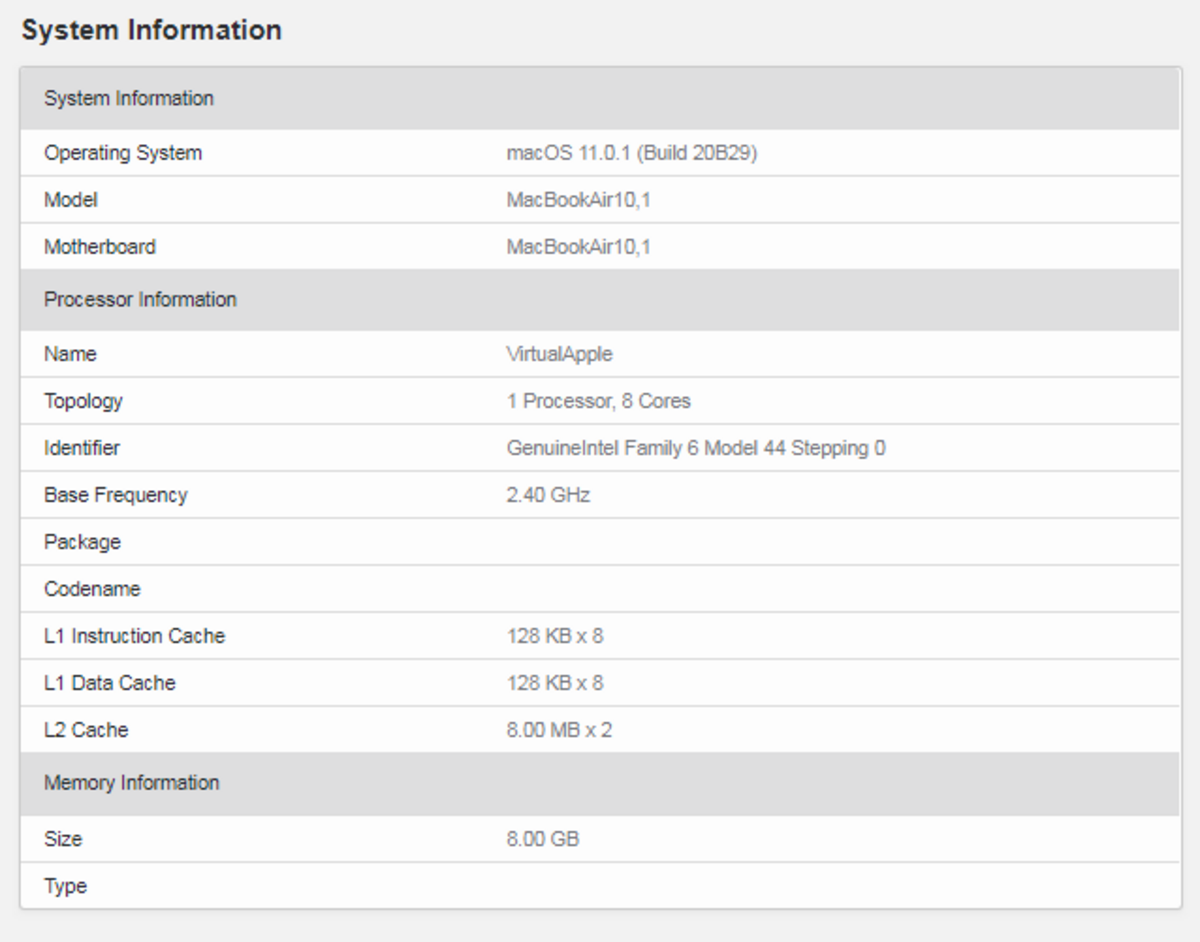Screen dimensions: 1200x942
Task: Click the 'Codename' row label
Action: tap(92, 589)
